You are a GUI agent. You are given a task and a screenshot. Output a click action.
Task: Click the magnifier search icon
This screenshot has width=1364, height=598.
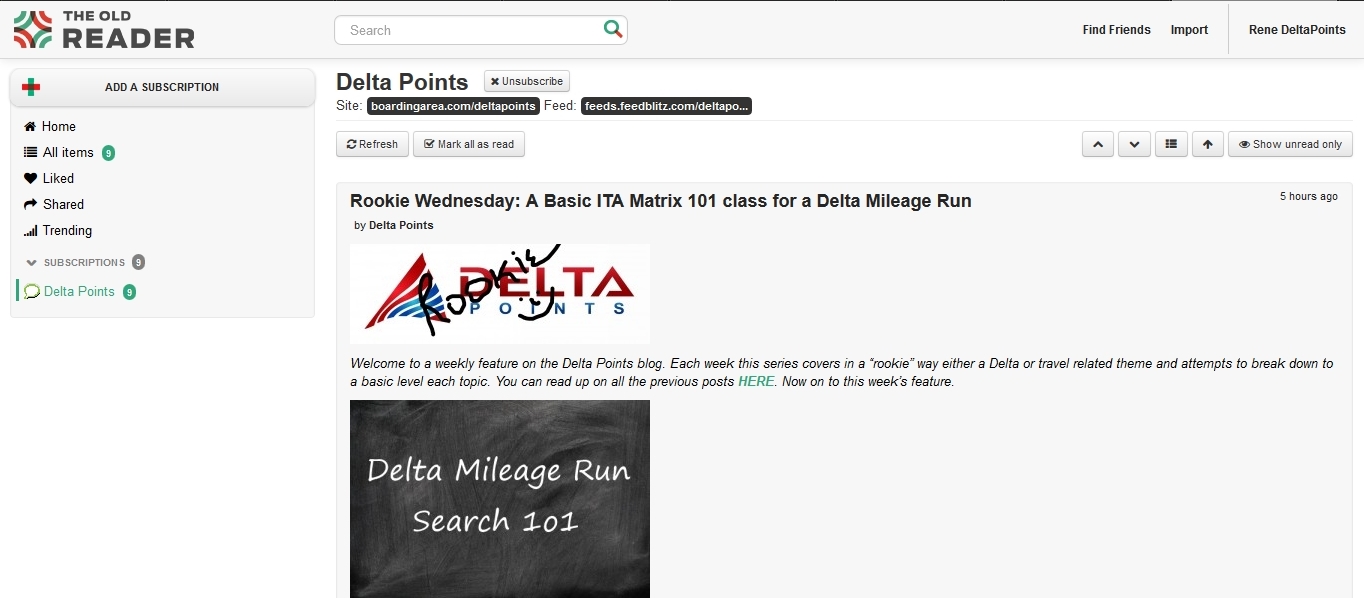[612, 30]
